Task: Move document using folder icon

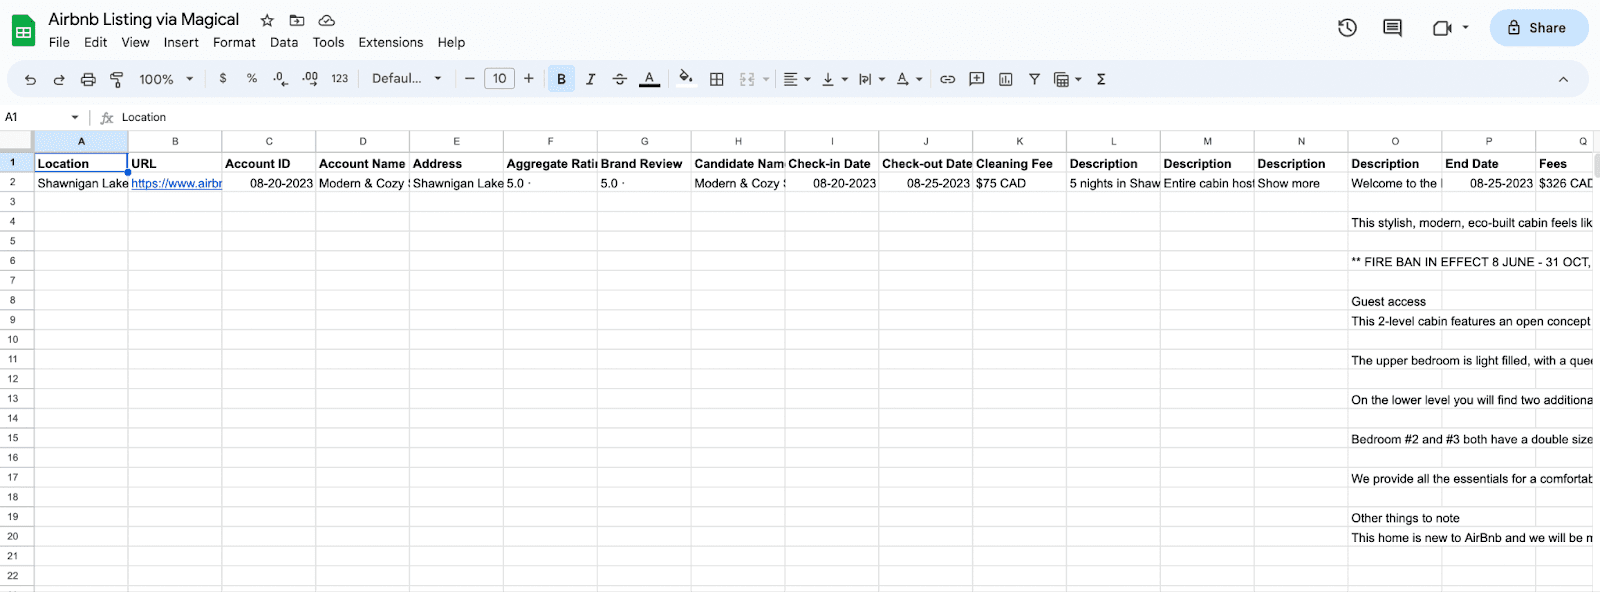Action: 297,20
